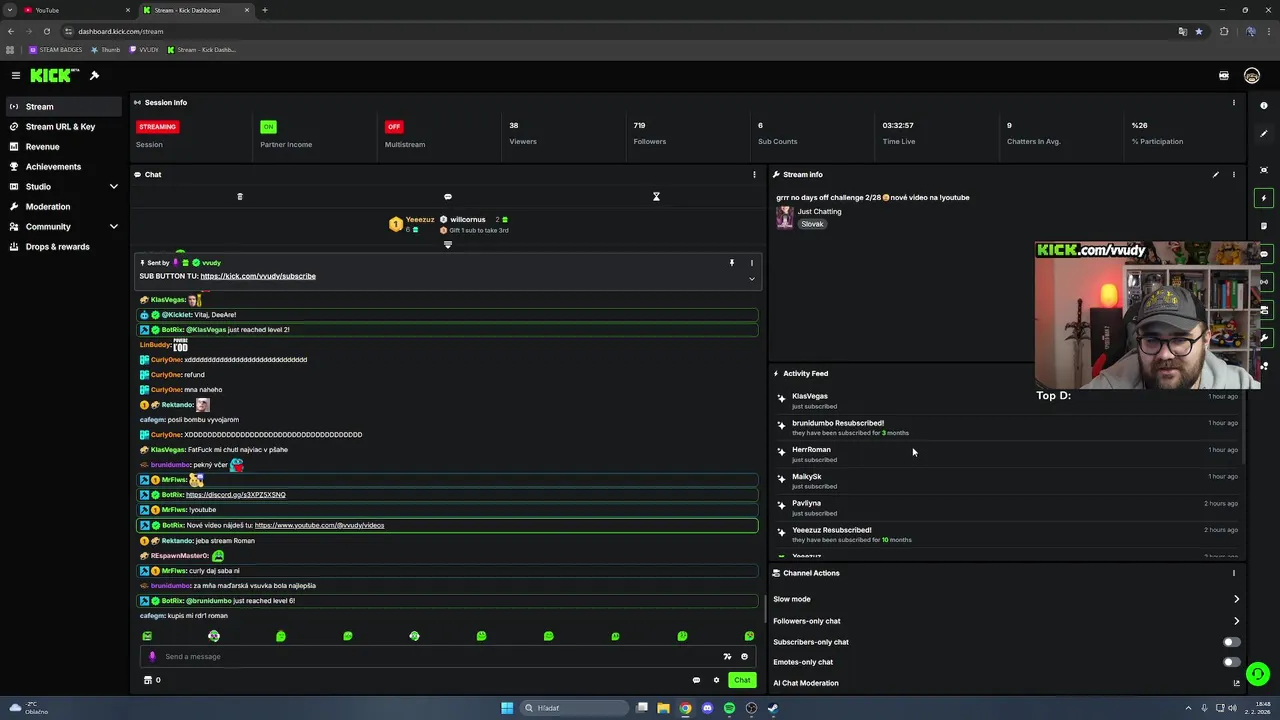Click the hourglass icon in chat toolbar

656,196
